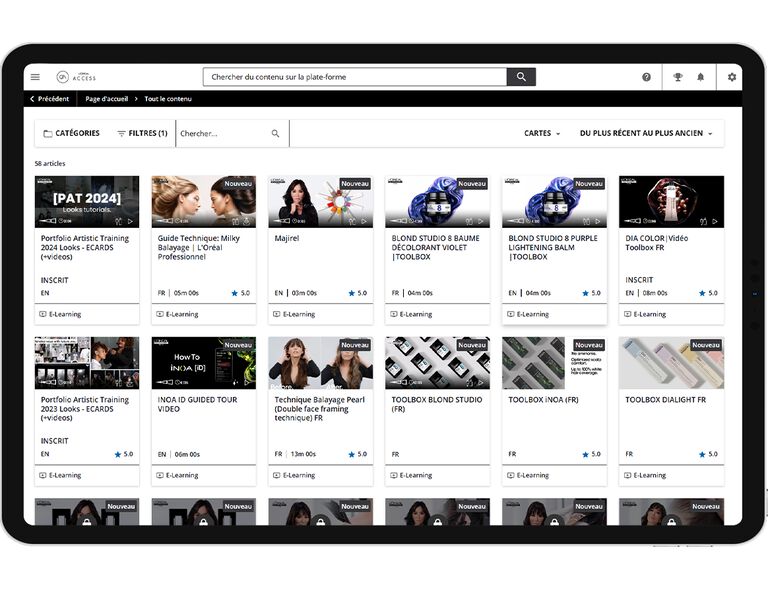This screenshot has width=768, height=589.
Task: Click the star rating on TOOLBOX INOA (FR)
Action: (591, 454)
